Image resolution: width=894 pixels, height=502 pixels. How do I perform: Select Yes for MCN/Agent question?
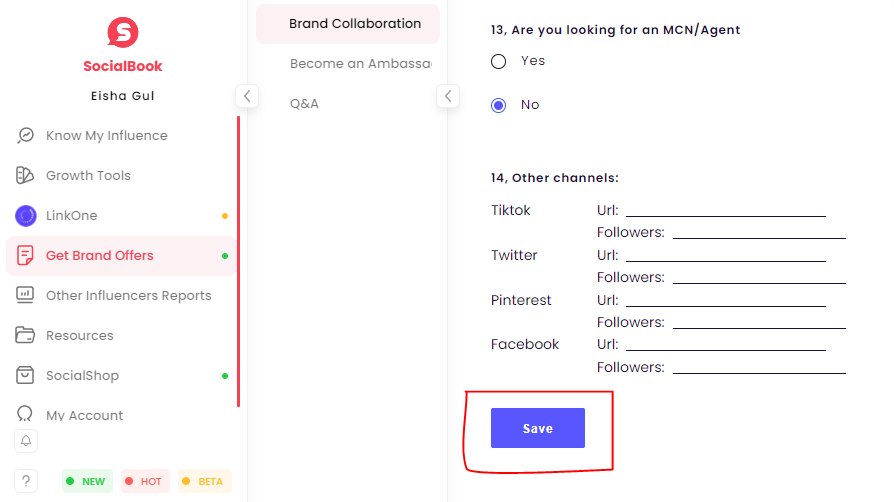point(499,62)
